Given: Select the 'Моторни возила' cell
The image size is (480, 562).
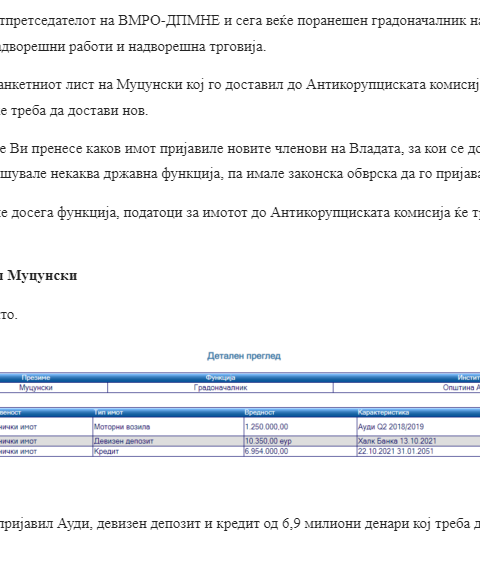Looking at the screenshot, I should tap(168, 427).
